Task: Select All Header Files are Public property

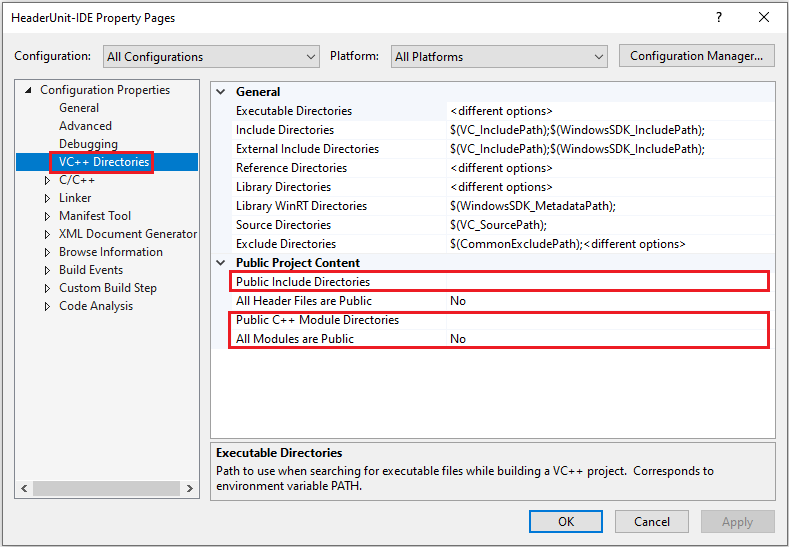Action: tap(503, 301)
